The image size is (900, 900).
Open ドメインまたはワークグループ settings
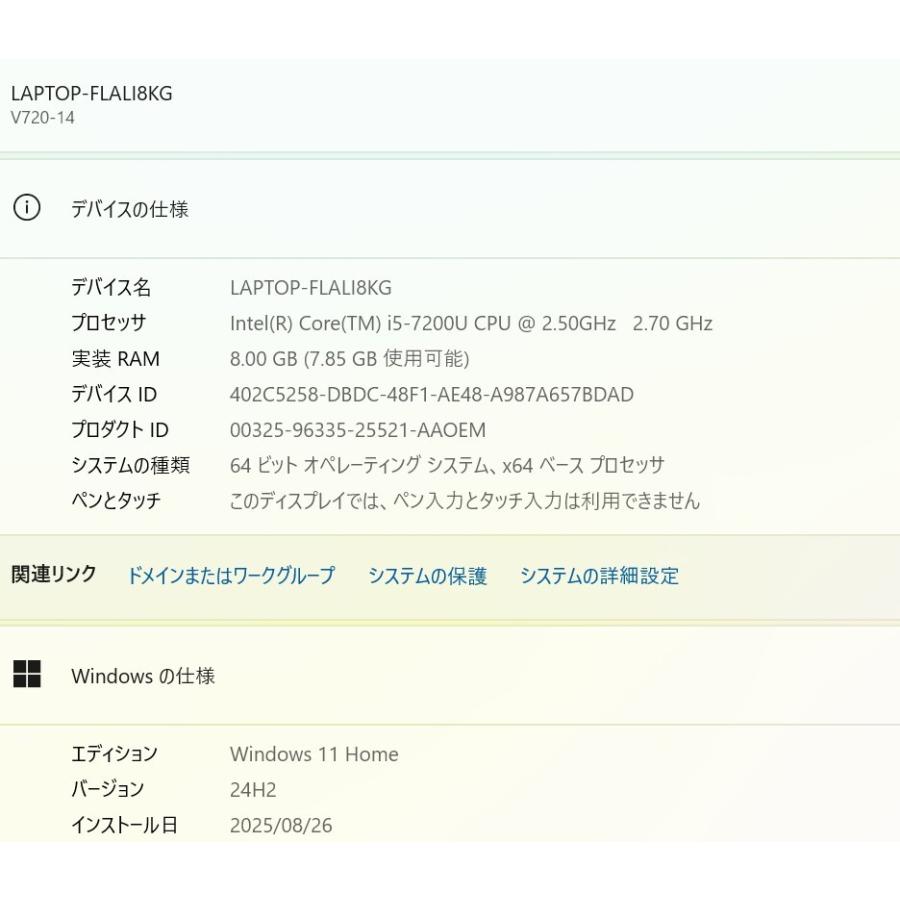pyautogui.click(x=230, y=575)
